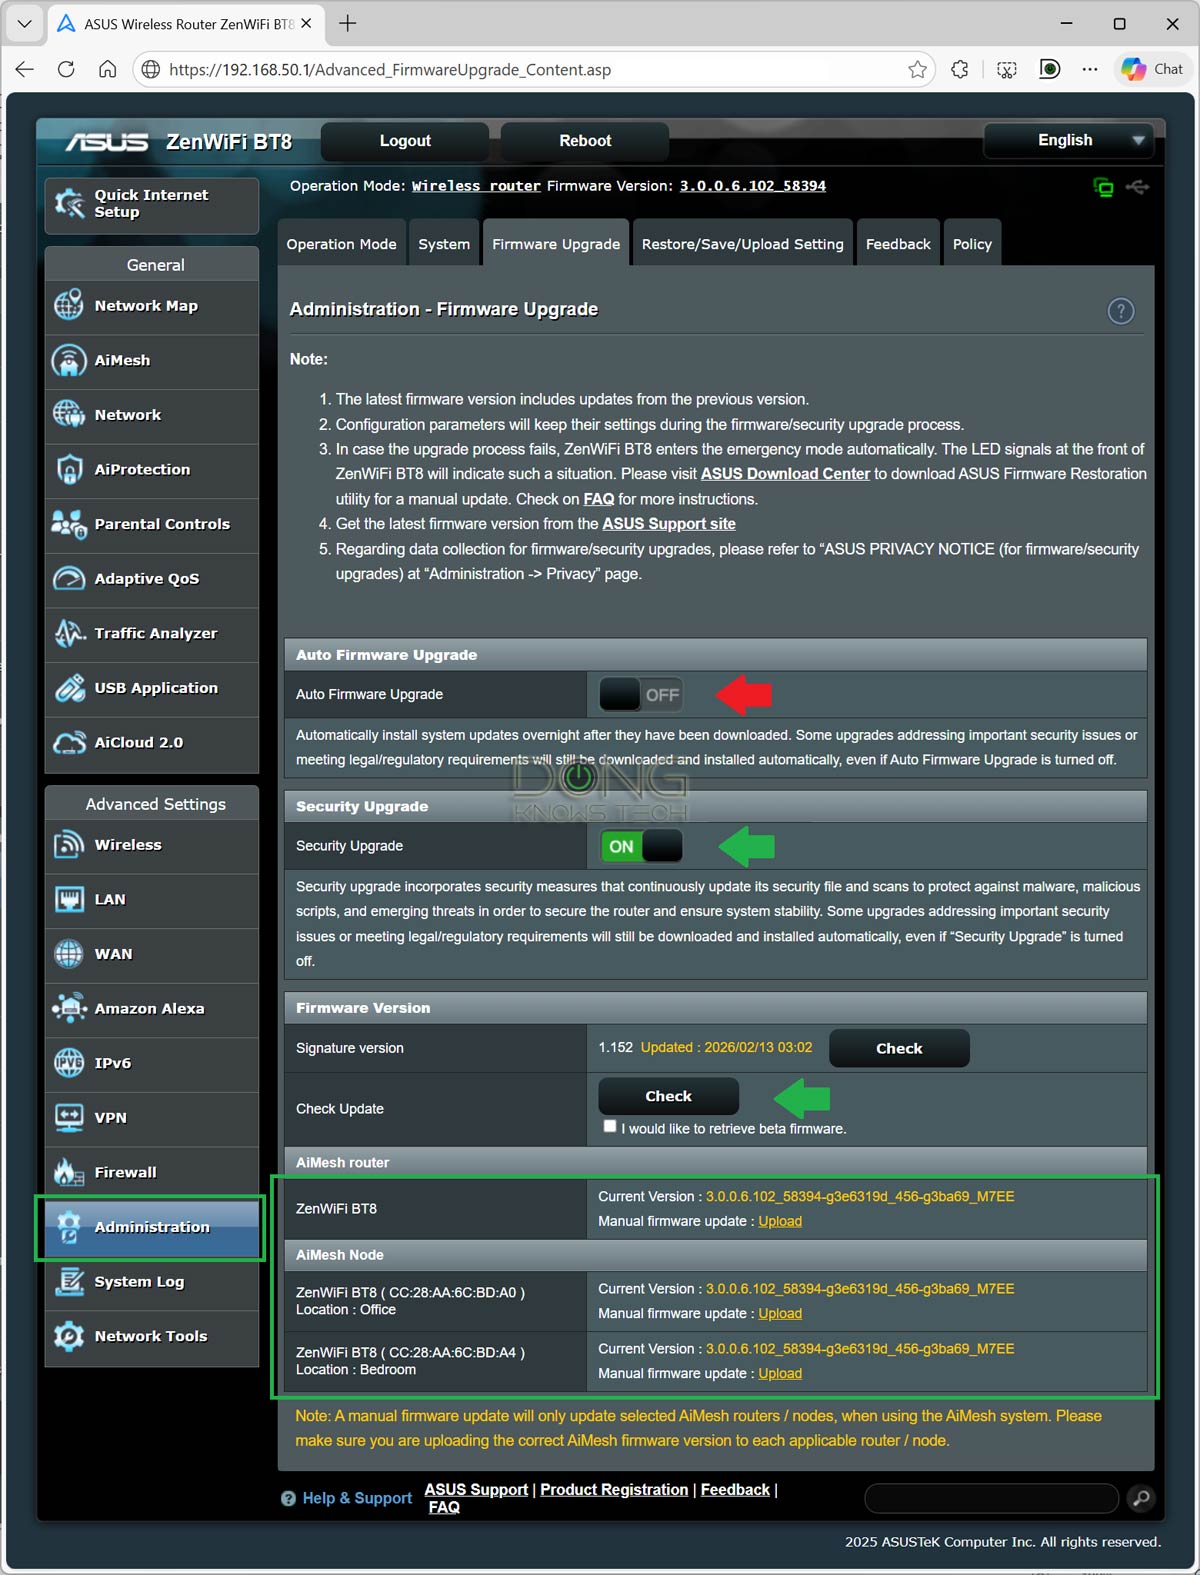Screen dimensions: 1200x1575
Task: Open the Administration sidebar item
Action: coord(152,1227)
